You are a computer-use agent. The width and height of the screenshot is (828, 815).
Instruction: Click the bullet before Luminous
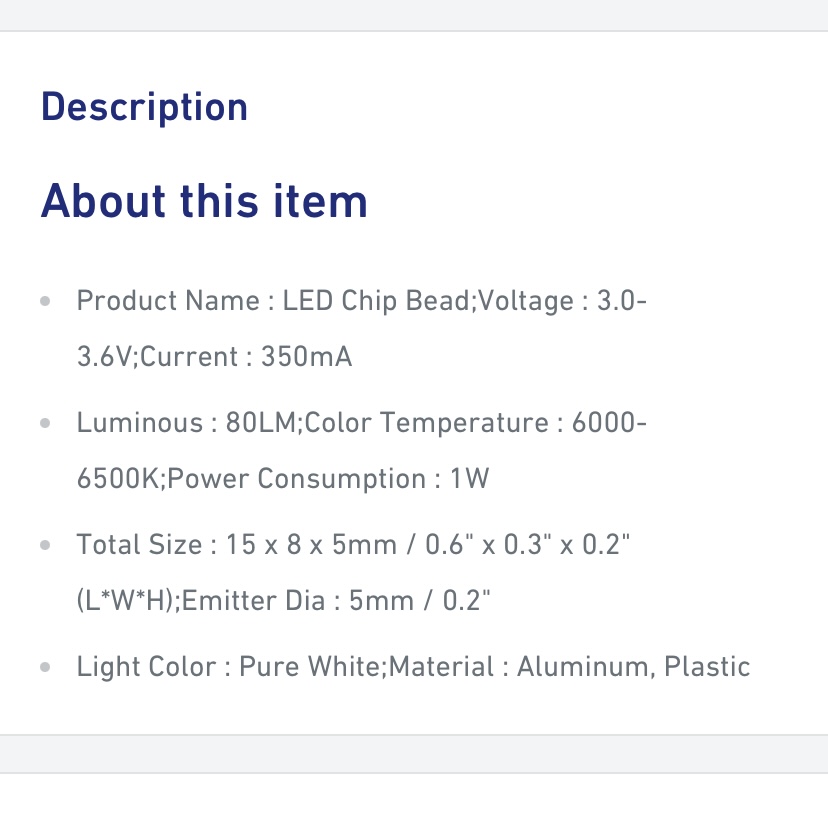pos(45,423)
